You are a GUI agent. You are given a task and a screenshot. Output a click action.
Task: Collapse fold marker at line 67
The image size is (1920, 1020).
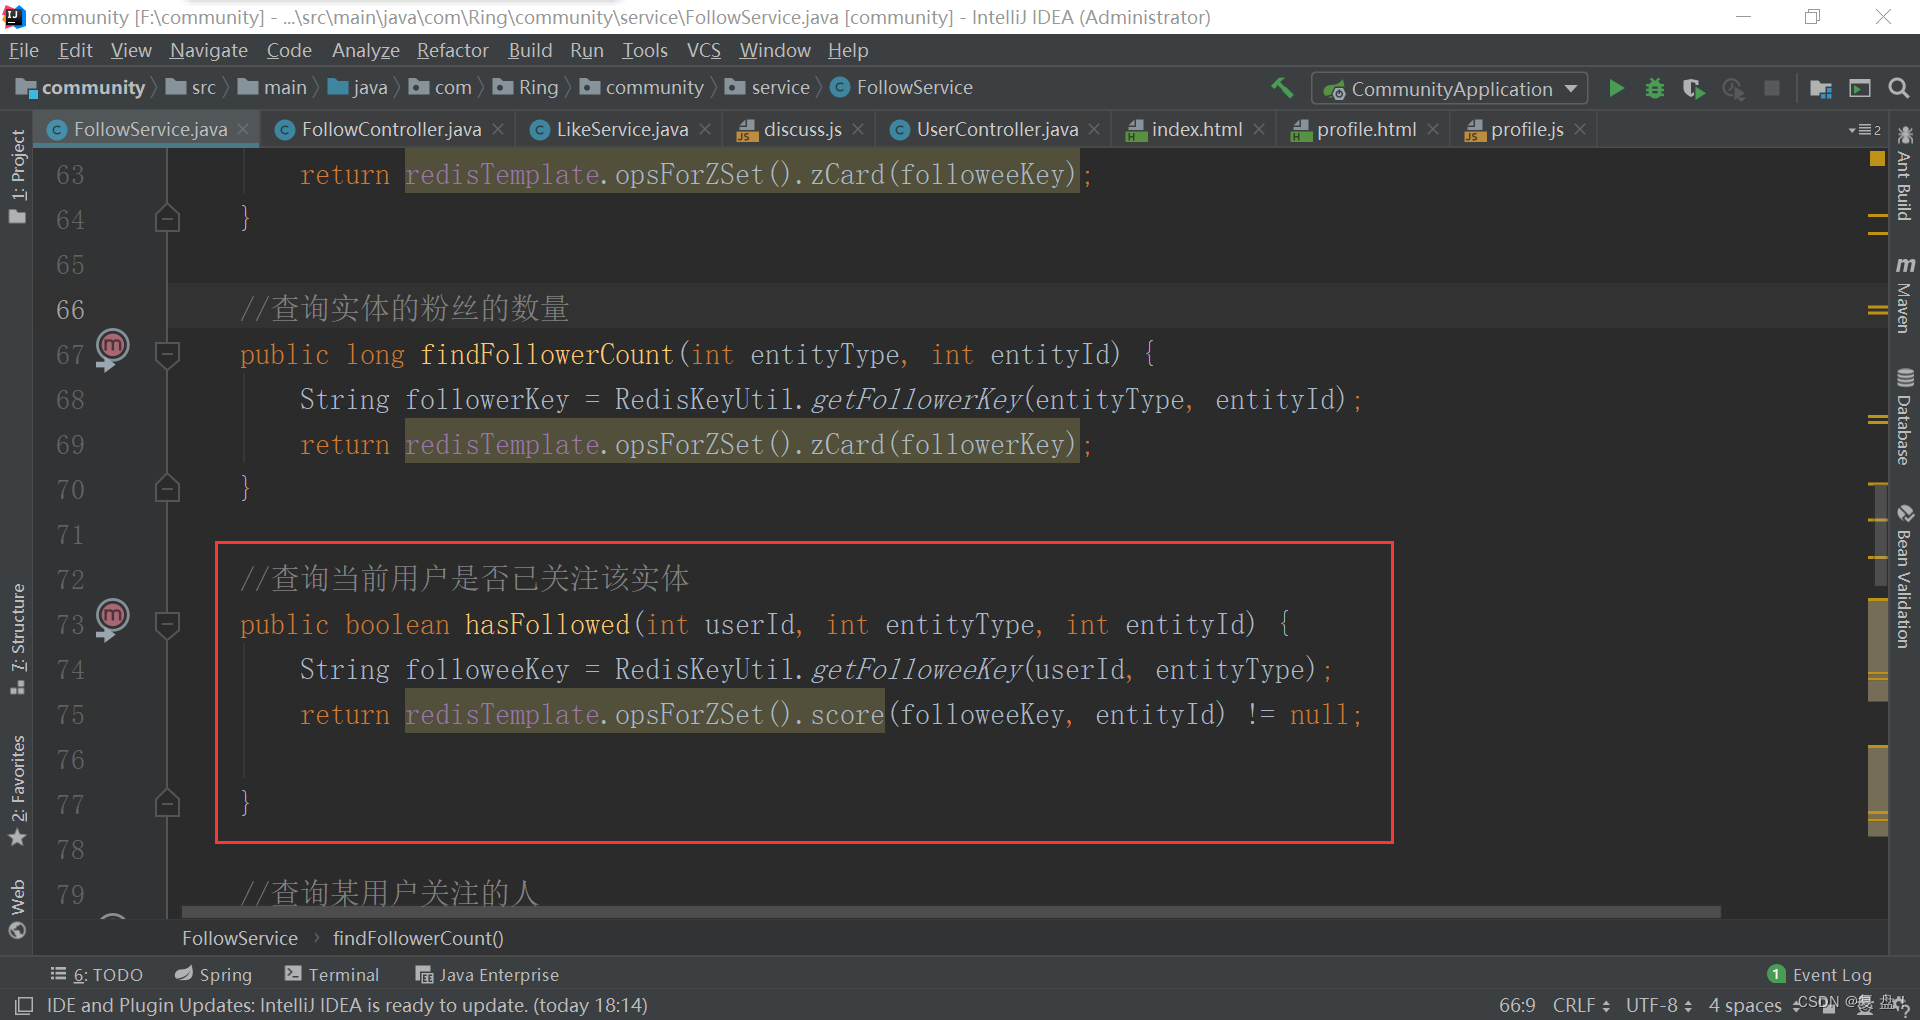[x=167, y=354]
